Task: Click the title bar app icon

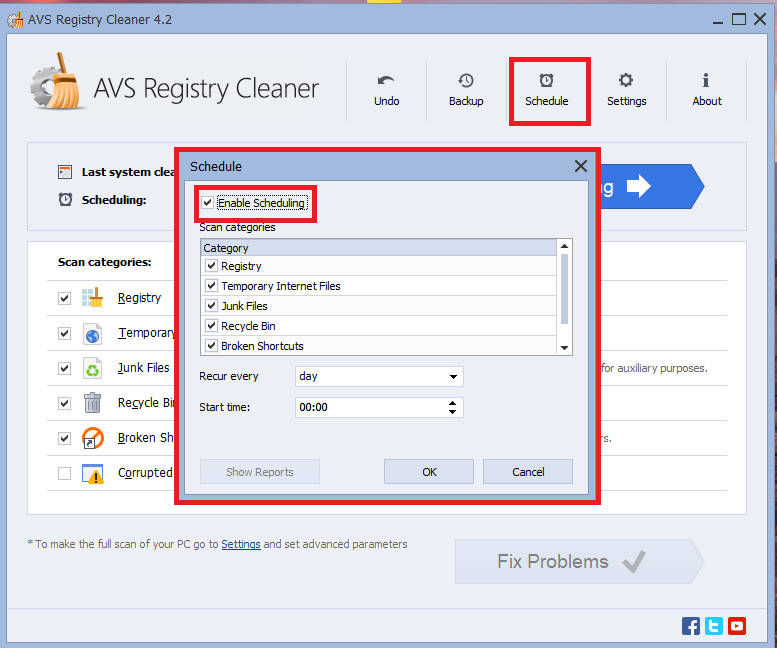Action: [15, 20]
